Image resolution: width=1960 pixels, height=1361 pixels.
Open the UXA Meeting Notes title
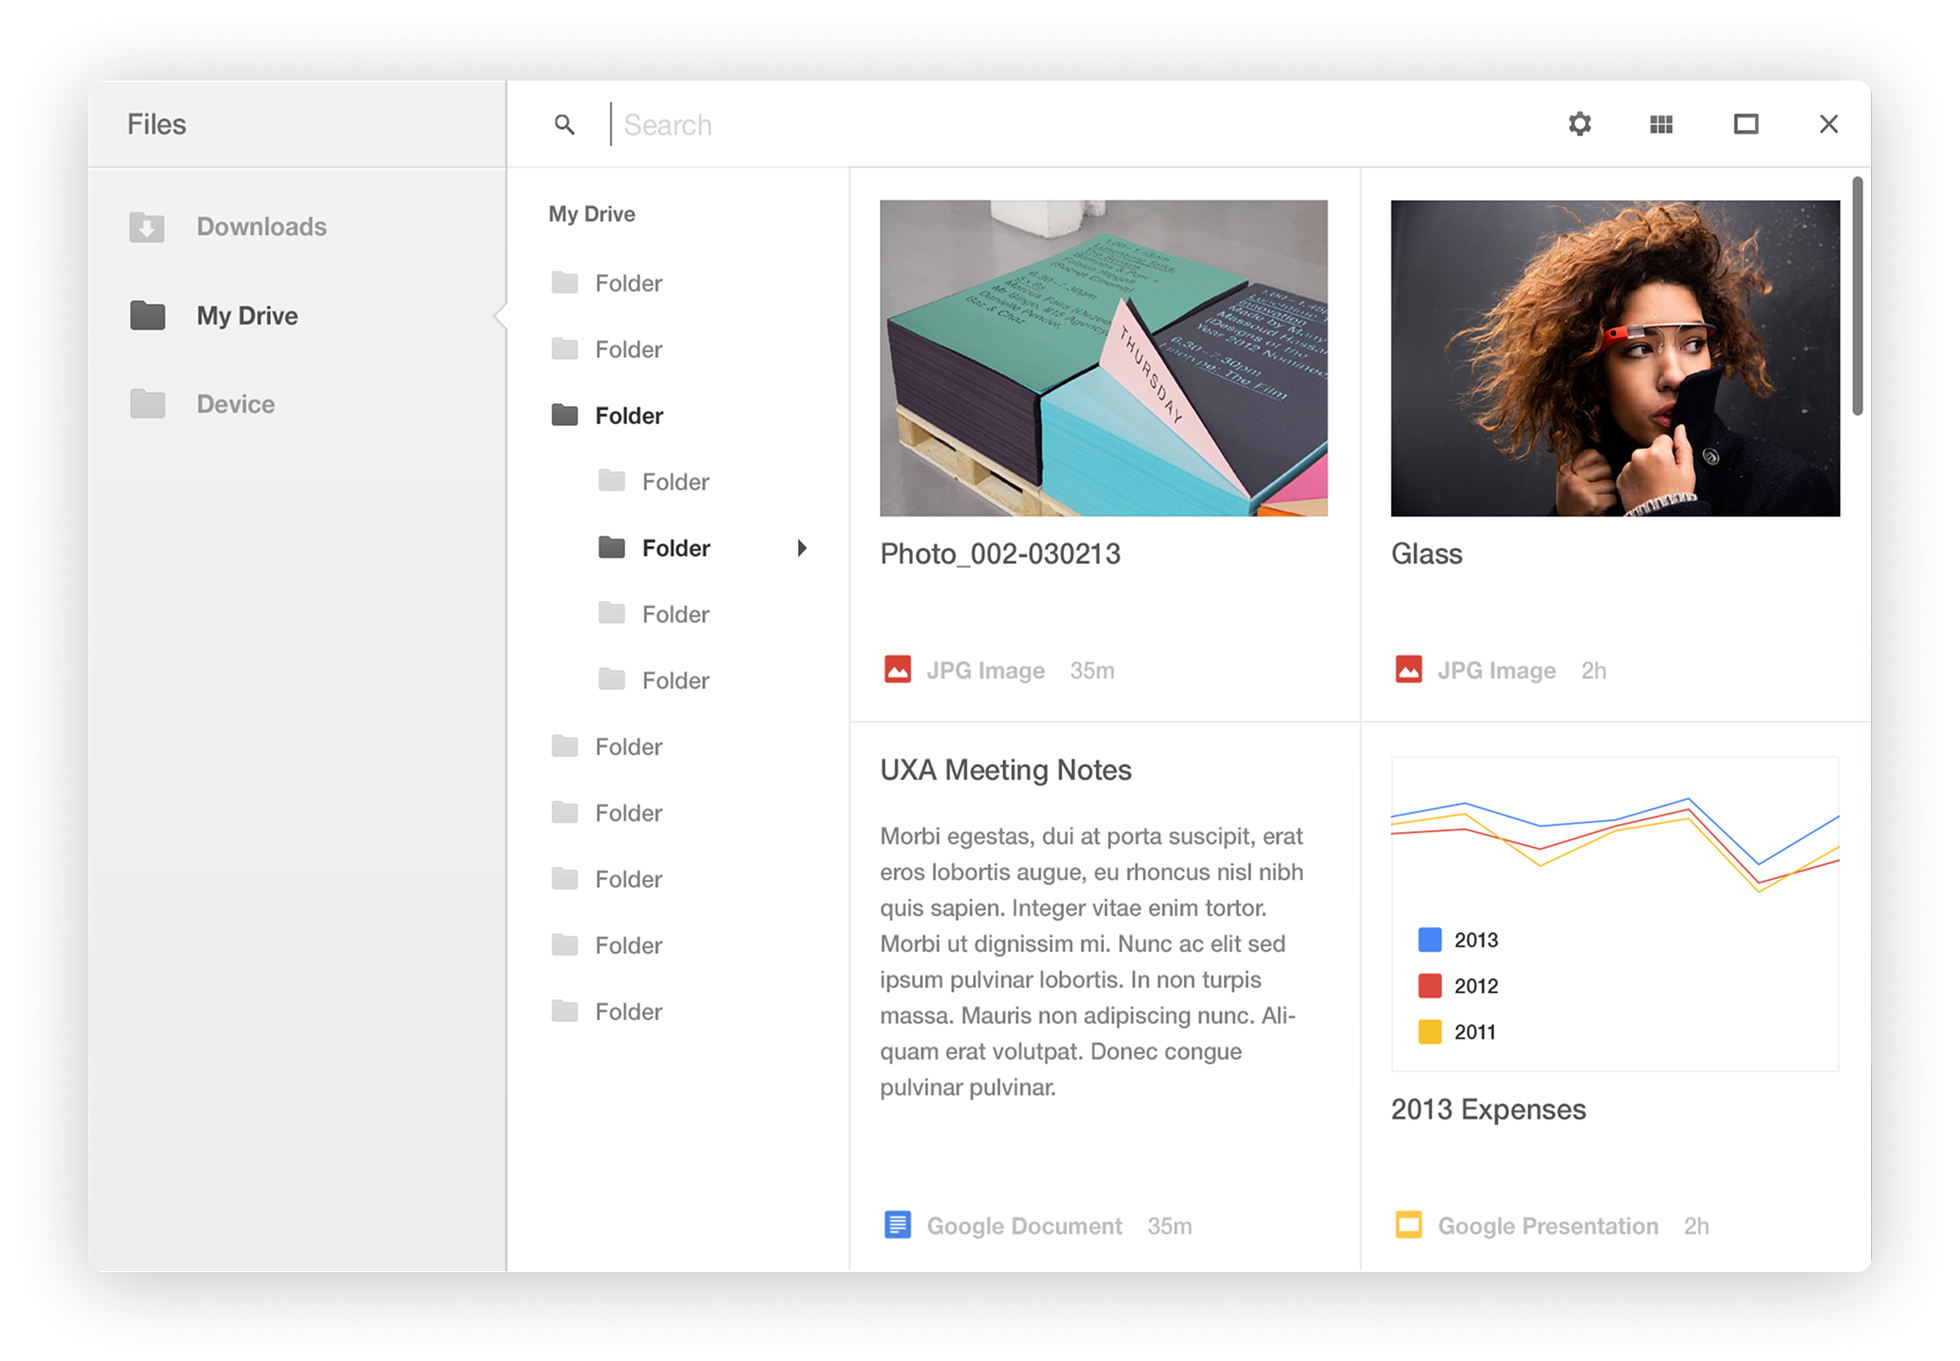pos(1006,770)
